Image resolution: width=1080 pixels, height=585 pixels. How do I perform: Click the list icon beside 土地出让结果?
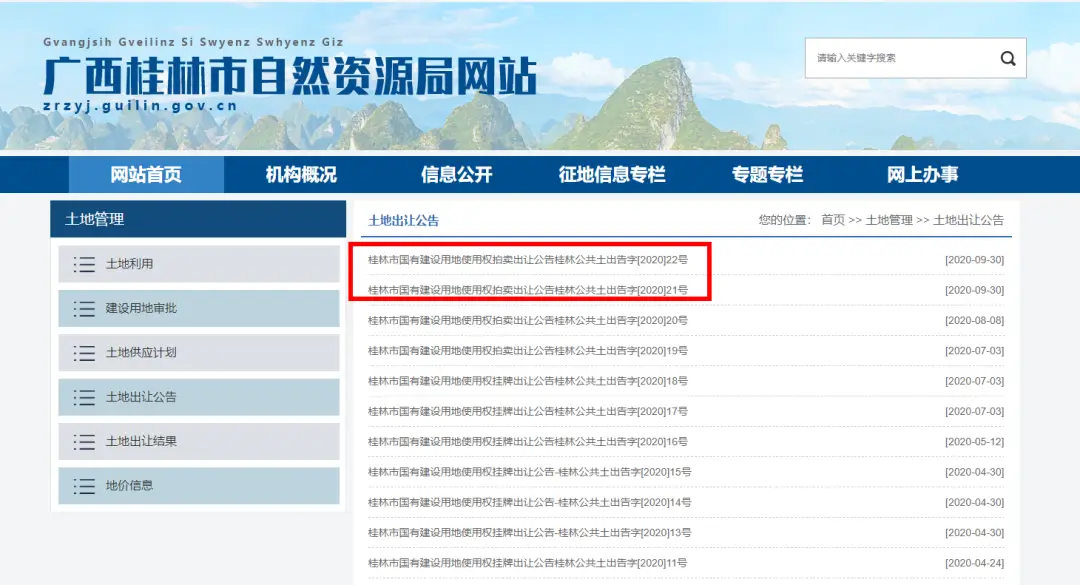point(84,442)
